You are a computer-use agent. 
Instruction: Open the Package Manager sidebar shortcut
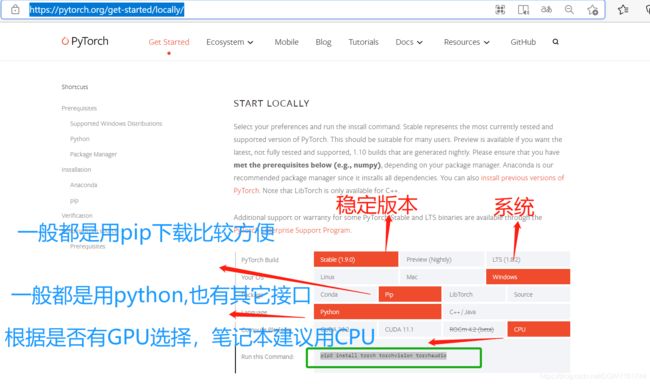pyautogui.click(x=93, y=154)
